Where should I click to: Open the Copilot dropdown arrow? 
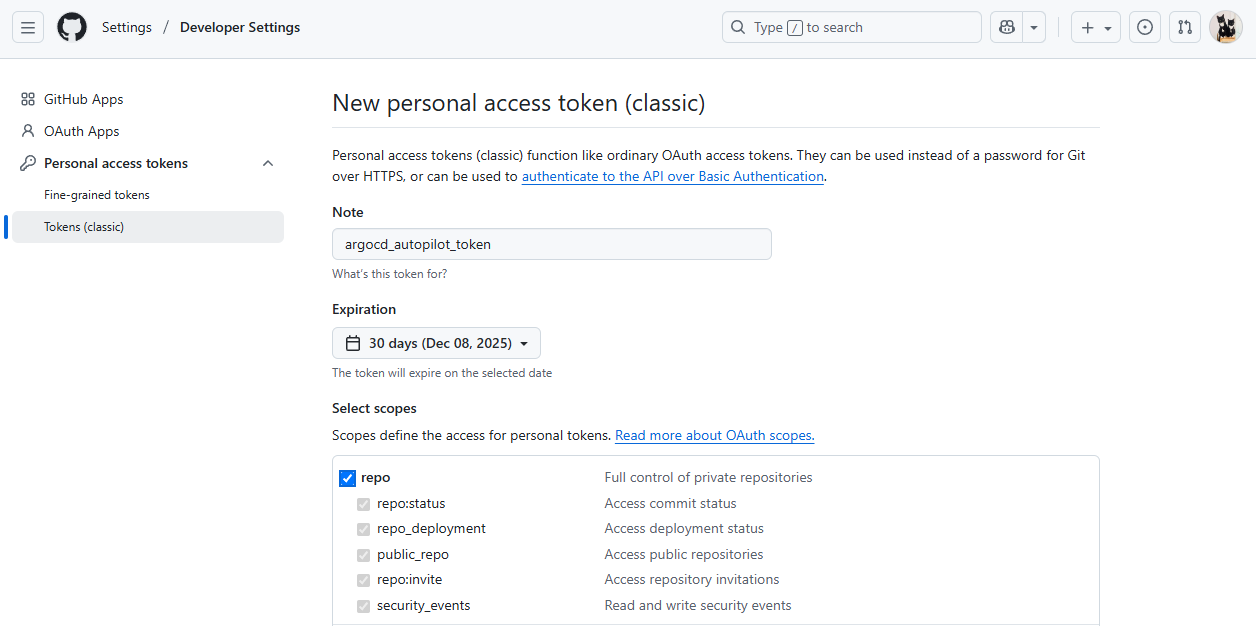1034,28
